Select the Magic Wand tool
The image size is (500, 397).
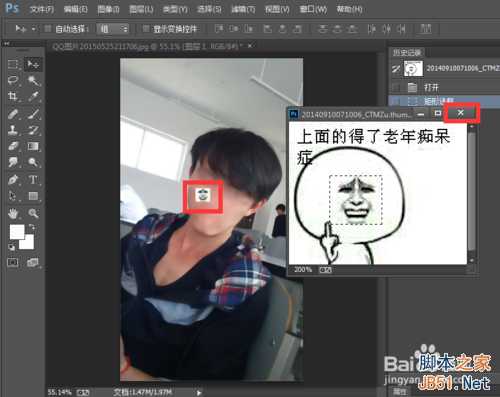tap(33, 80)
